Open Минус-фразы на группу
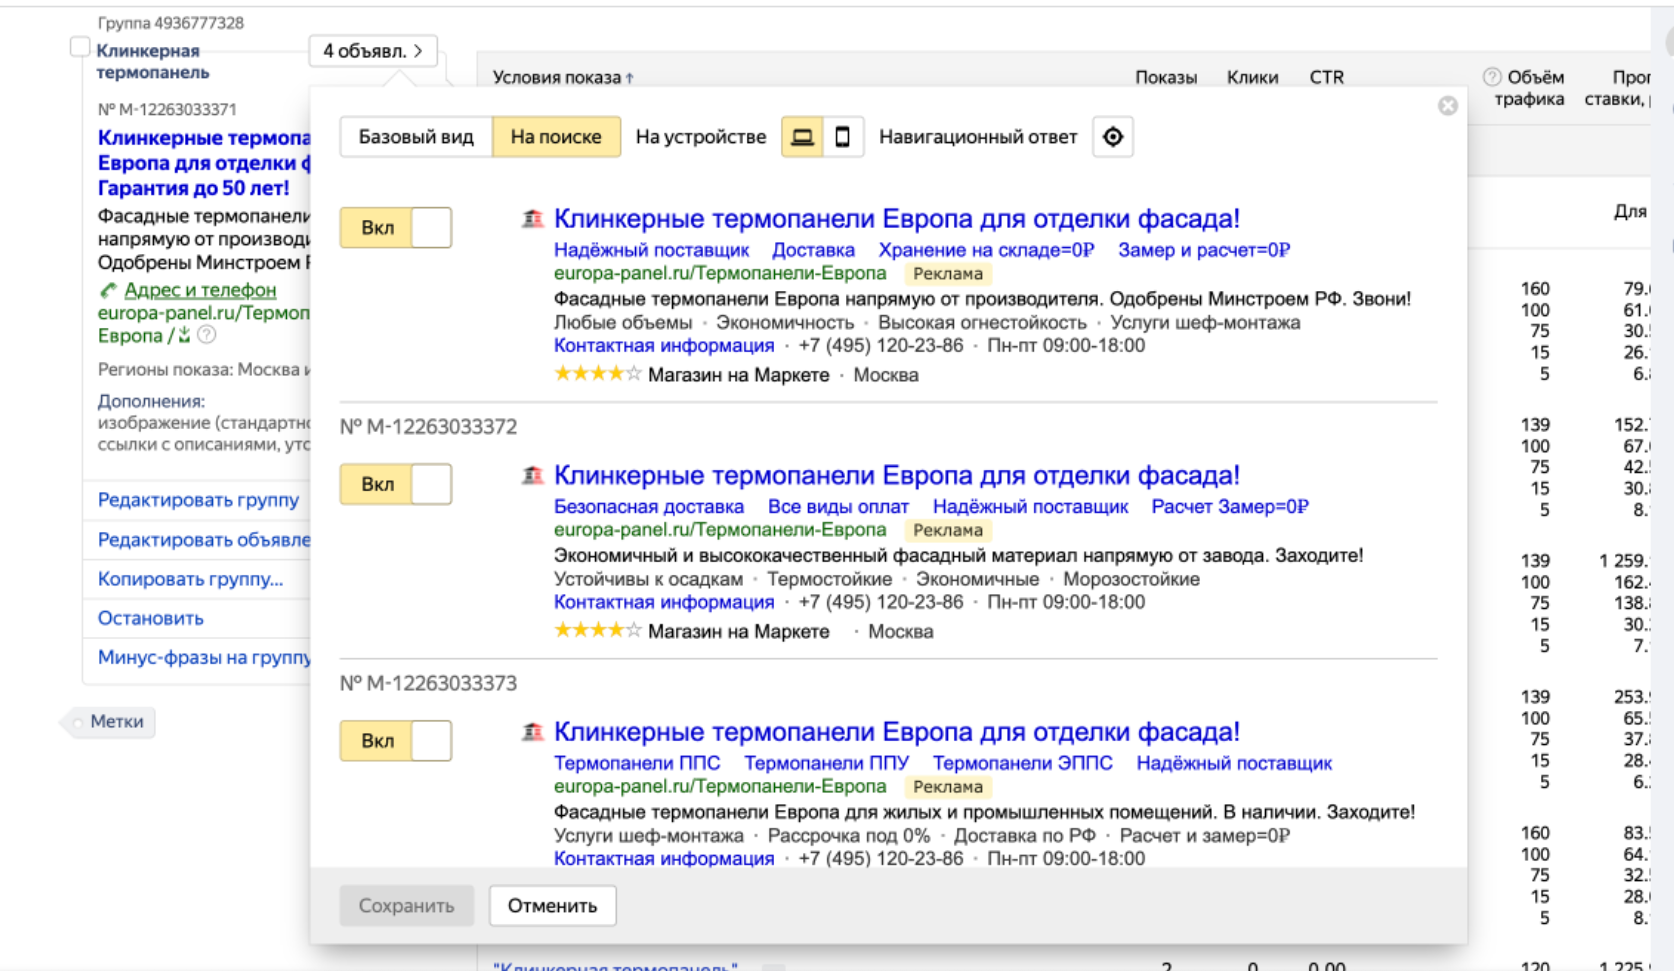This screenshot has height=971, width=1674. (x=204, y=657)
